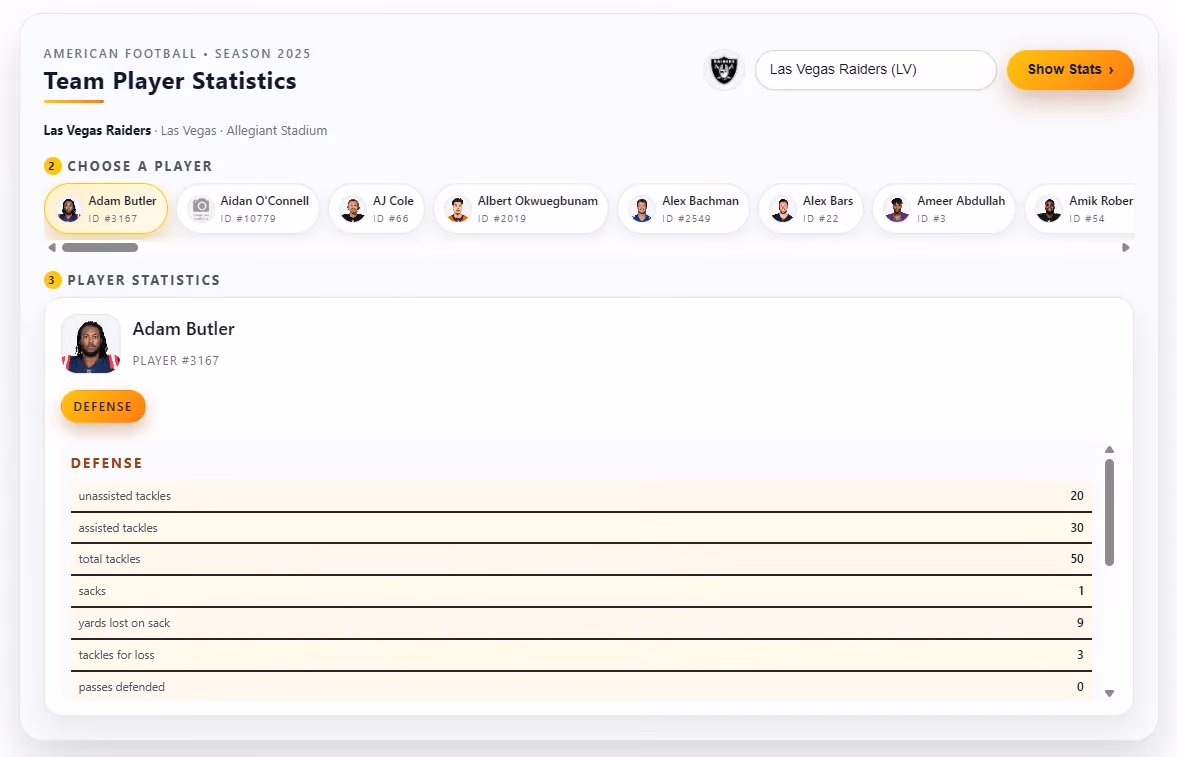Select the Ameer Abdullah player chip

[x=944, y=209]
